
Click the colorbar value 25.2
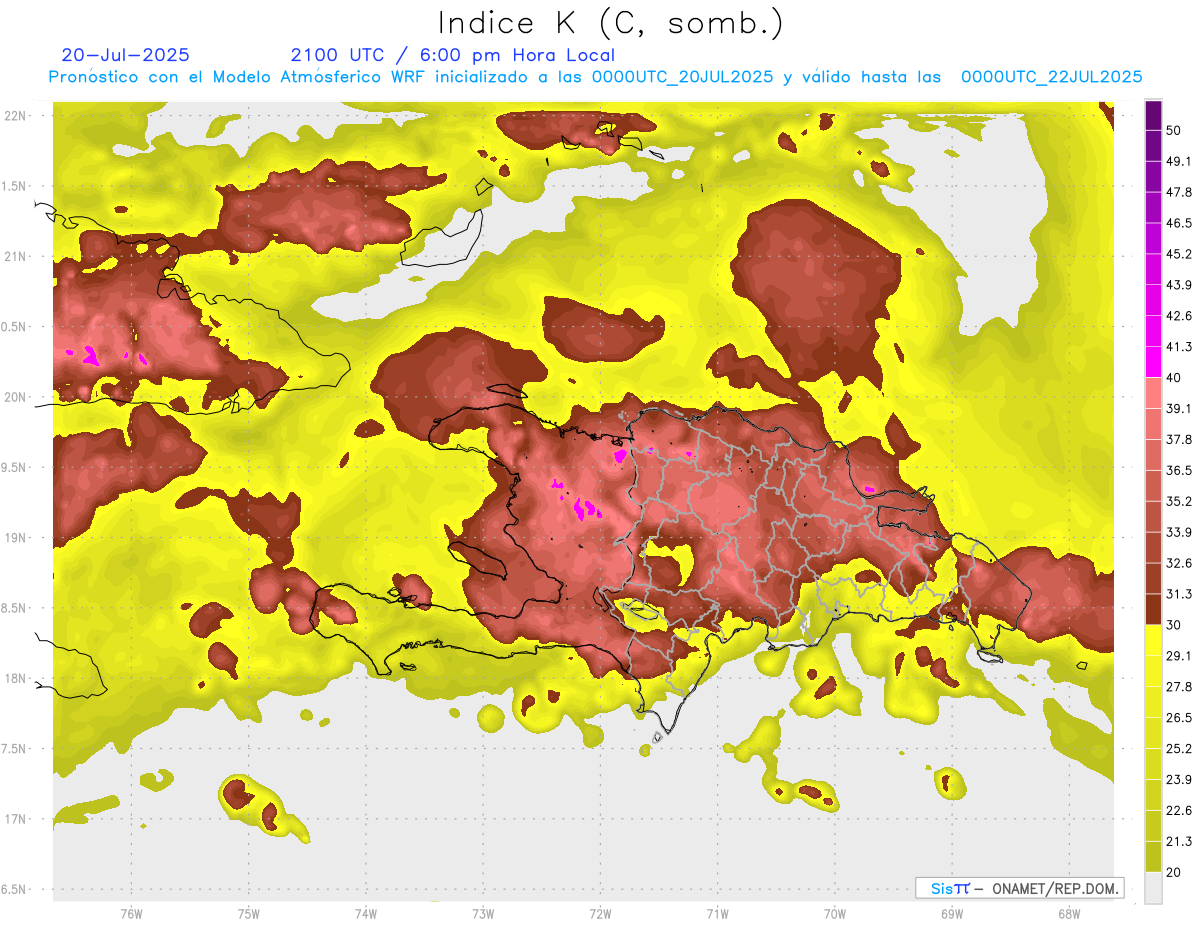[1179, 749]
